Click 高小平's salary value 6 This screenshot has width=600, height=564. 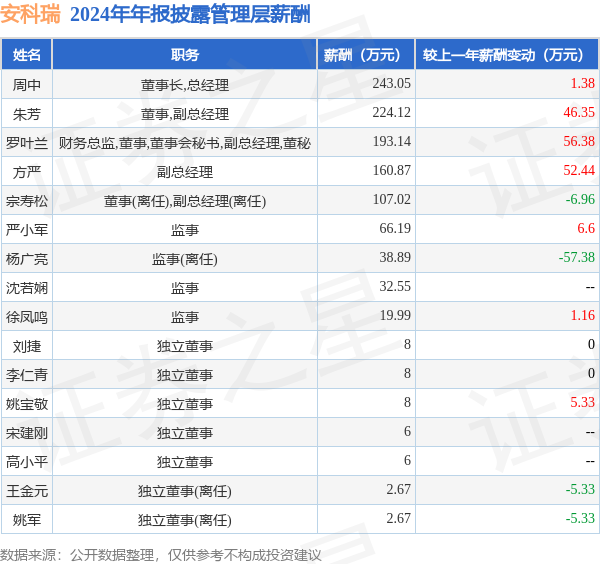click(407, 460)
